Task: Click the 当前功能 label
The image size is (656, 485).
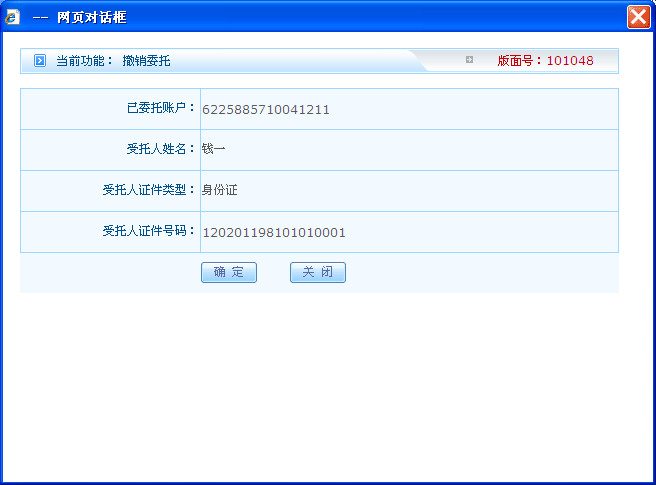Action: [84, 61]
